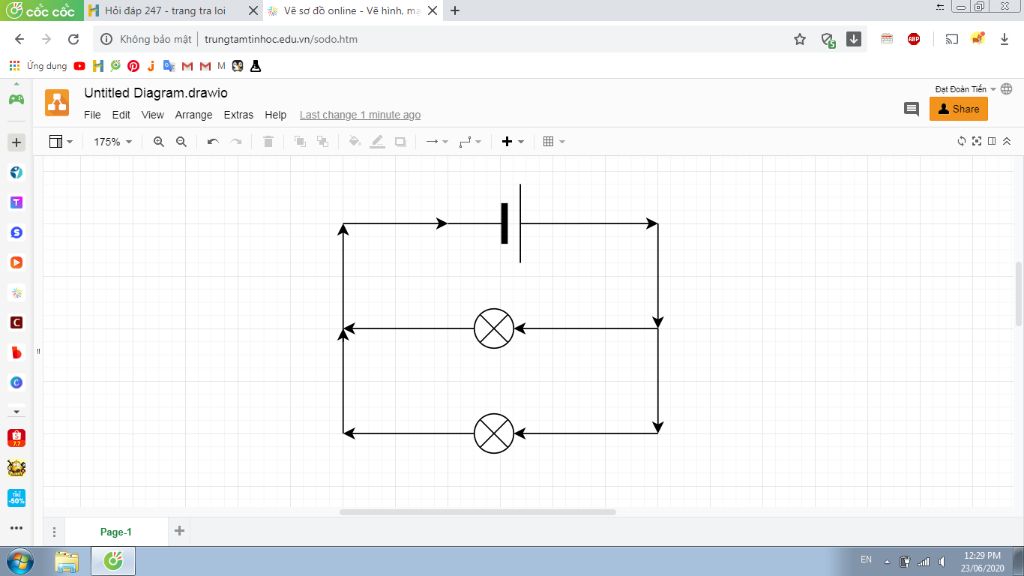Toggle the format panel icon

click(x=992, y=141)
